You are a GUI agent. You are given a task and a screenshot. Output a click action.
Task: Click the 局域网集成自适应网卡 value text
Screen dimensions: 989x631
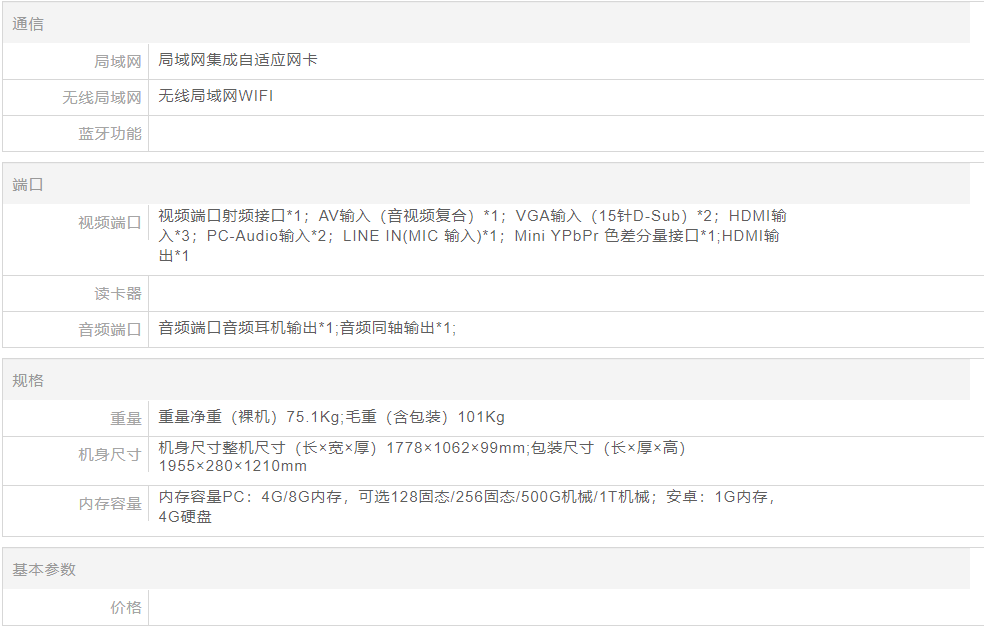pos(238,60)
